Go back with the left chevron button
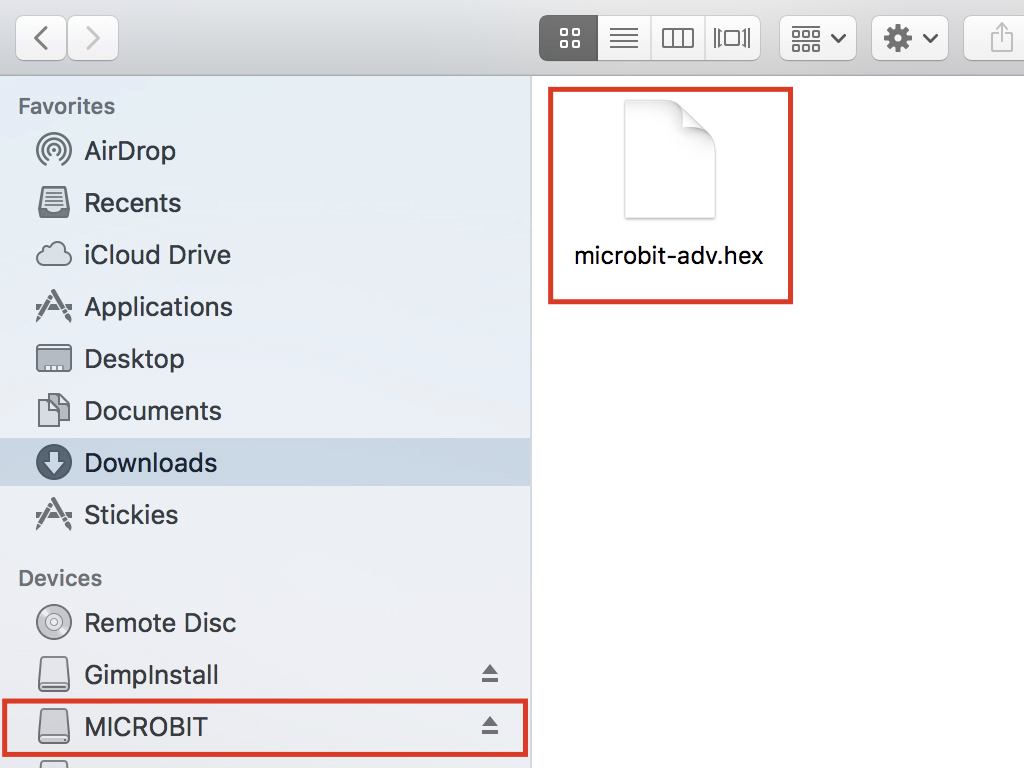1024x768 pixels. point(40,38)
